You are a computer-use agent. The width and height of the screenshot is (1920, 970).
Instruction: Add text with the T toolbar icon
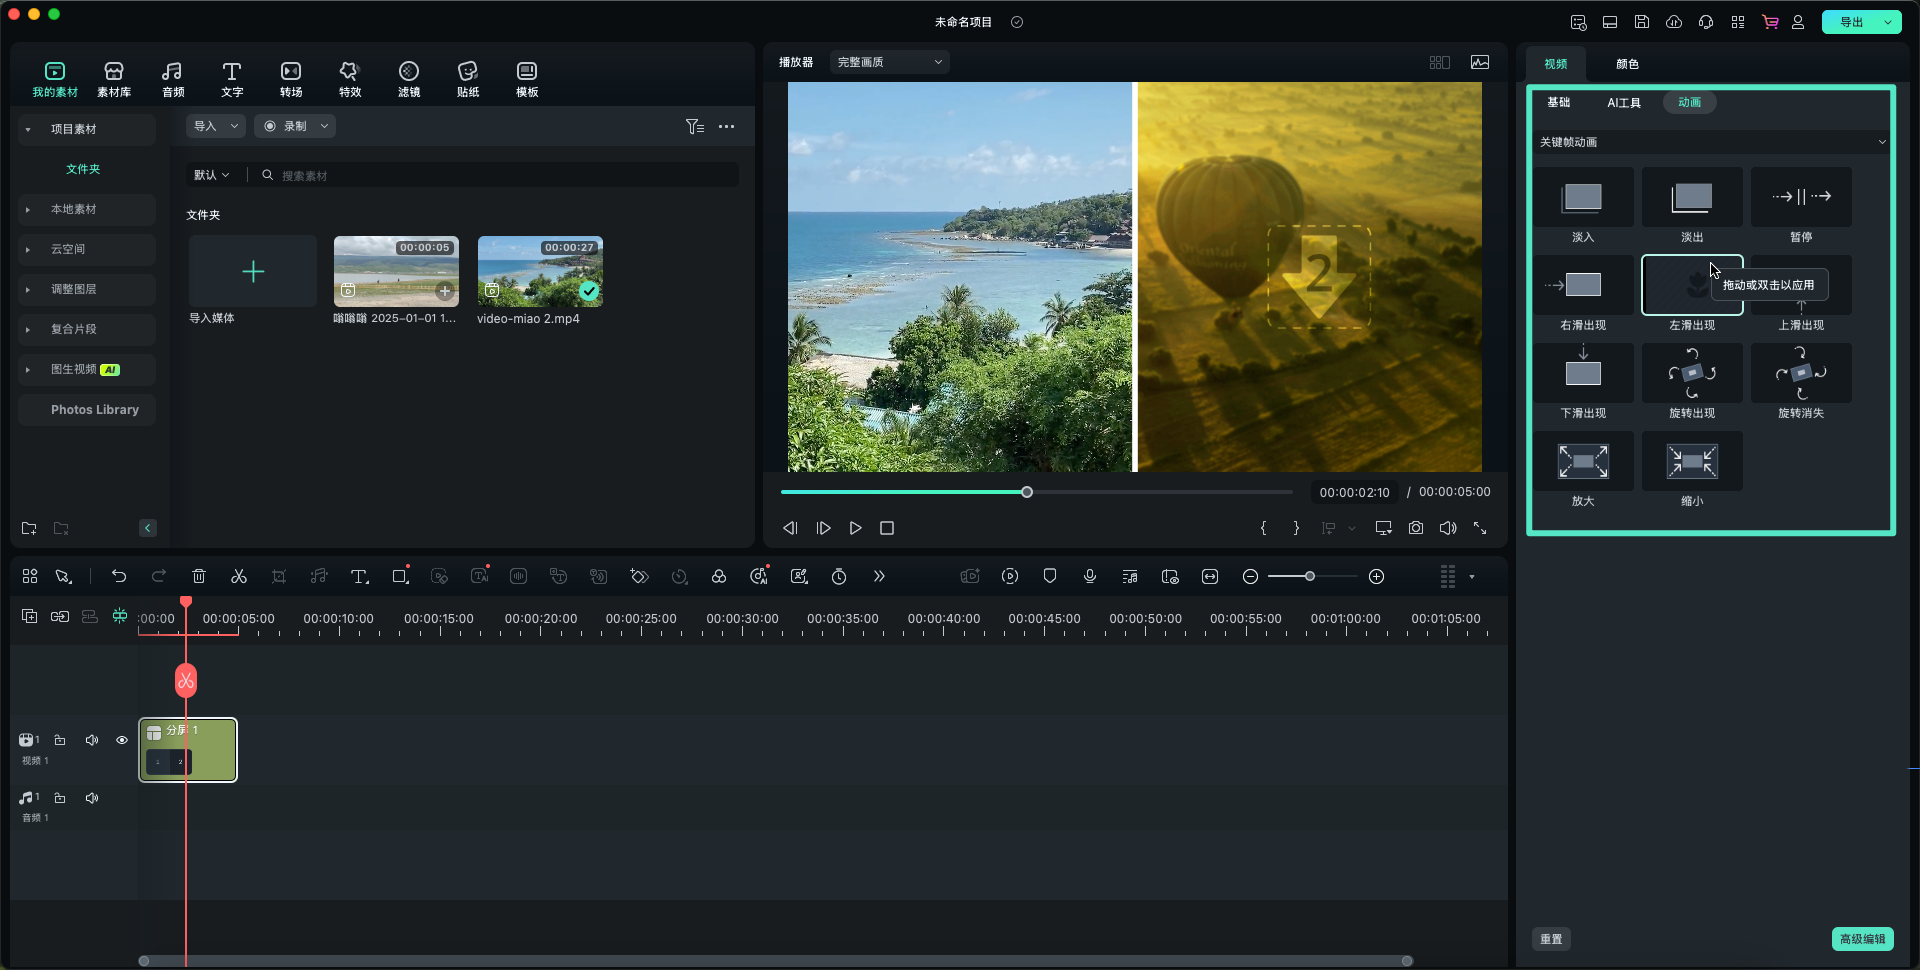(x=359, y=576)
